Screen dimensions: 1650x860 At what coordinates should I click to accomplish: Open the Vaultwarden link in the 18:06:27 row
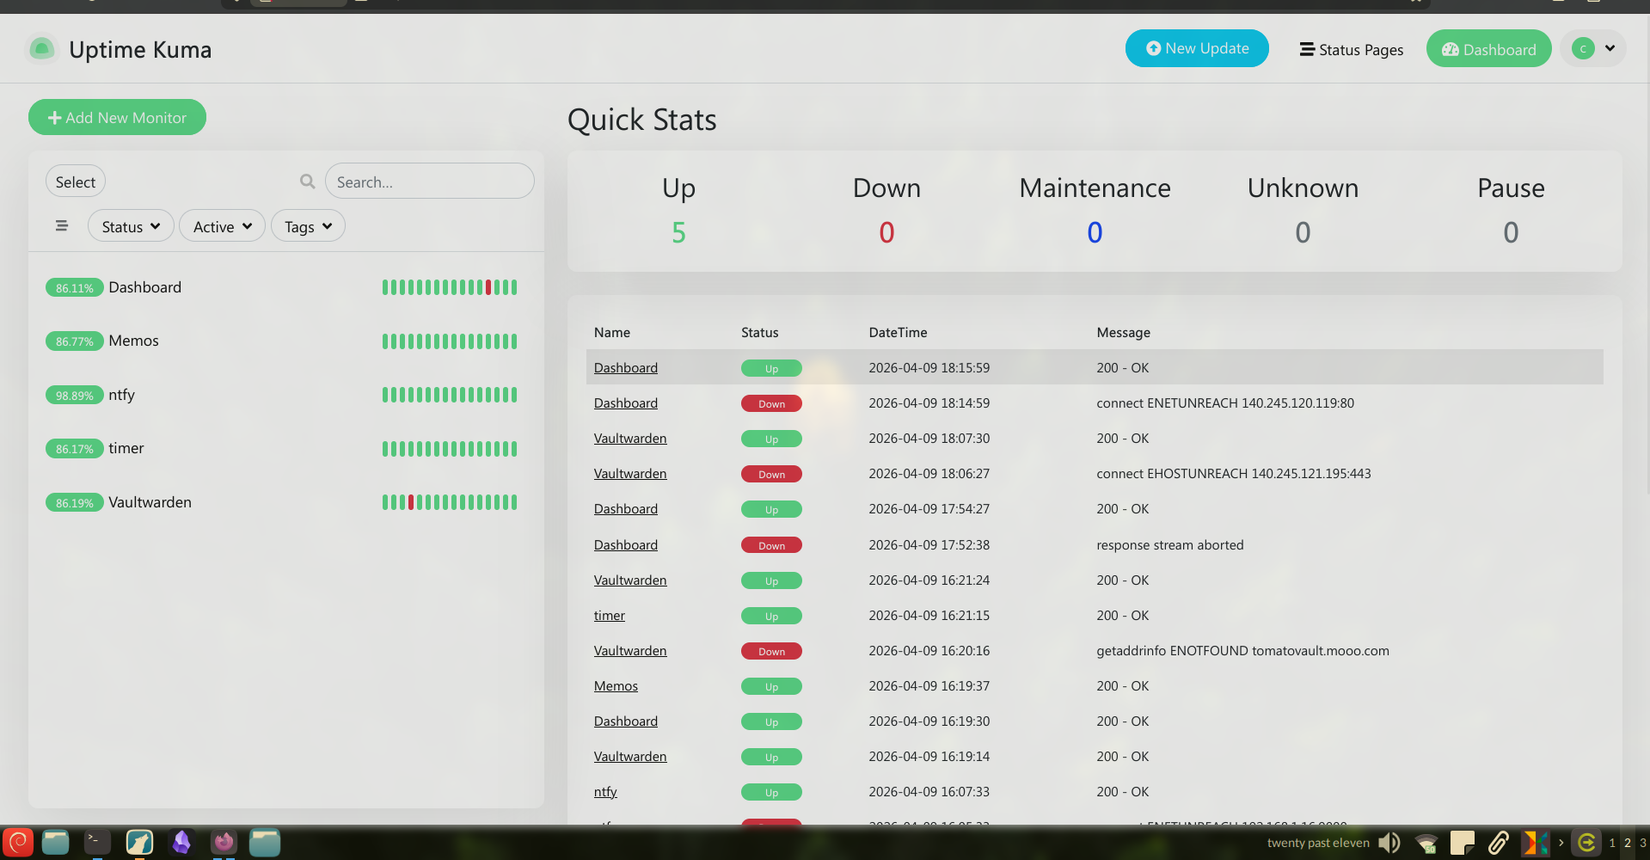pos(630,474)
